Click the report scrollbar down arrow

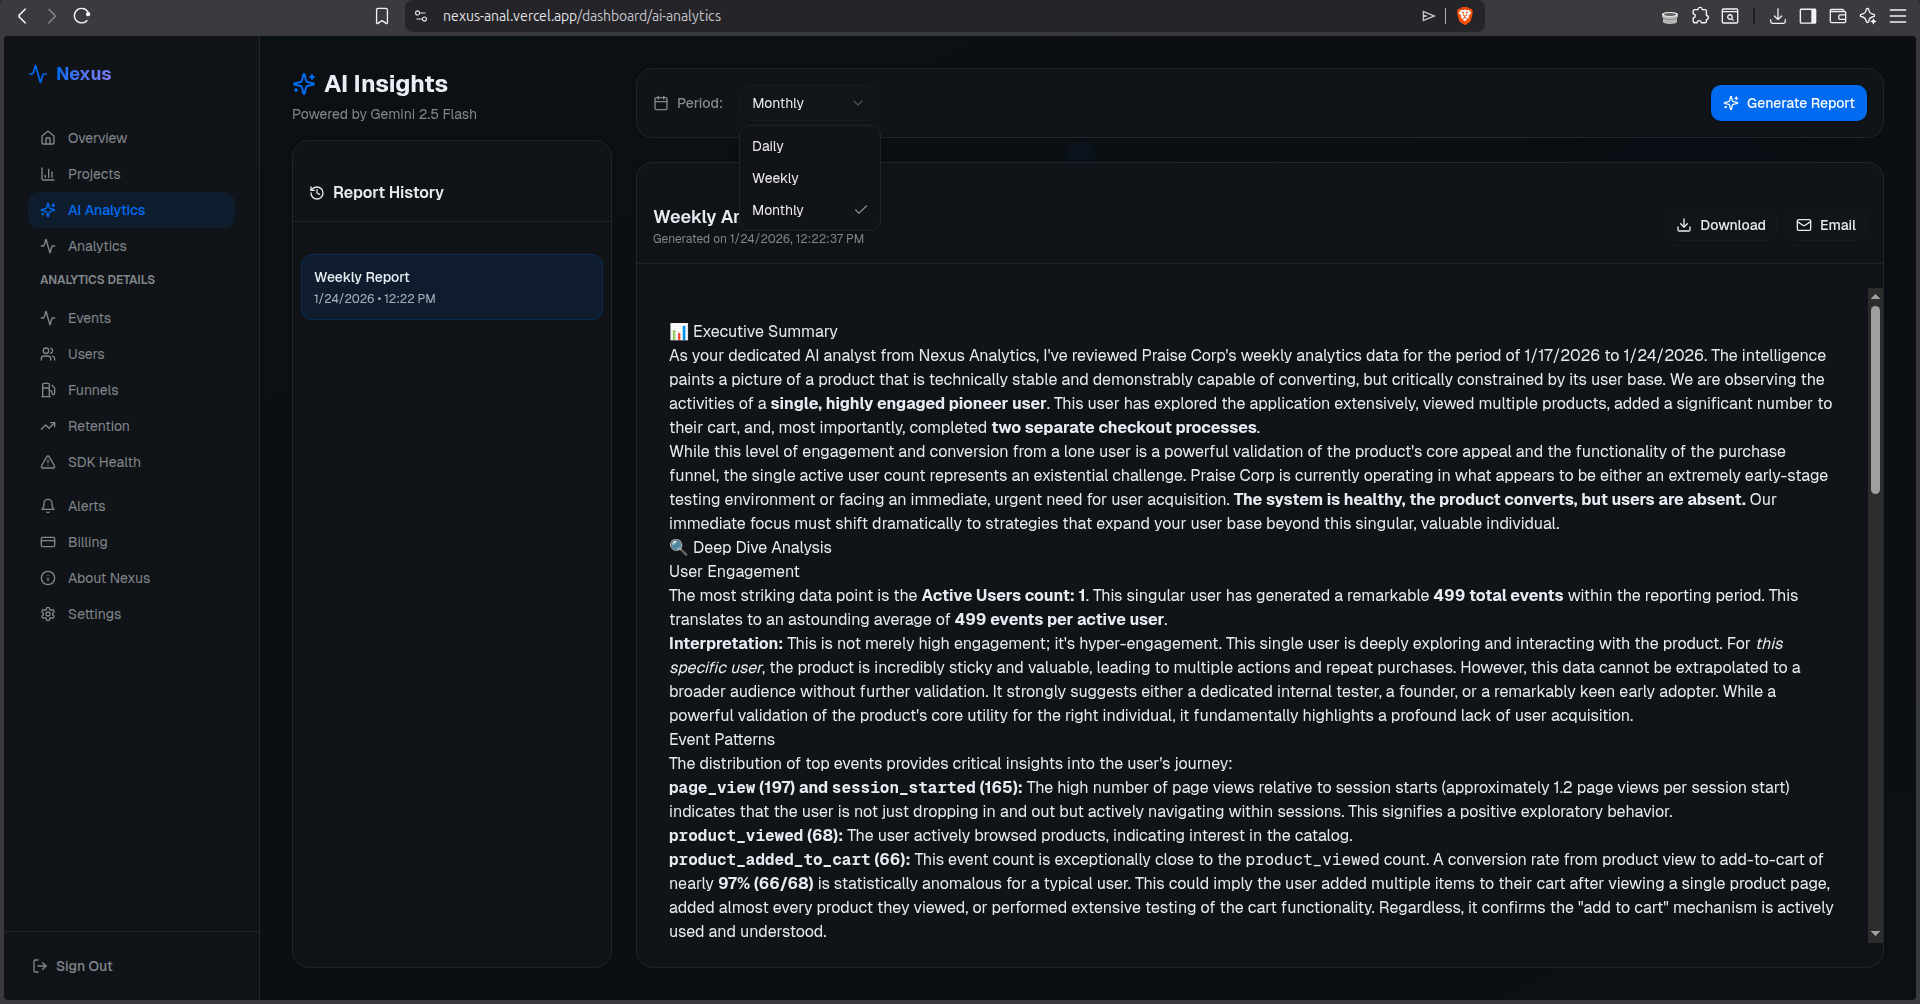[x=1875, y=933]
